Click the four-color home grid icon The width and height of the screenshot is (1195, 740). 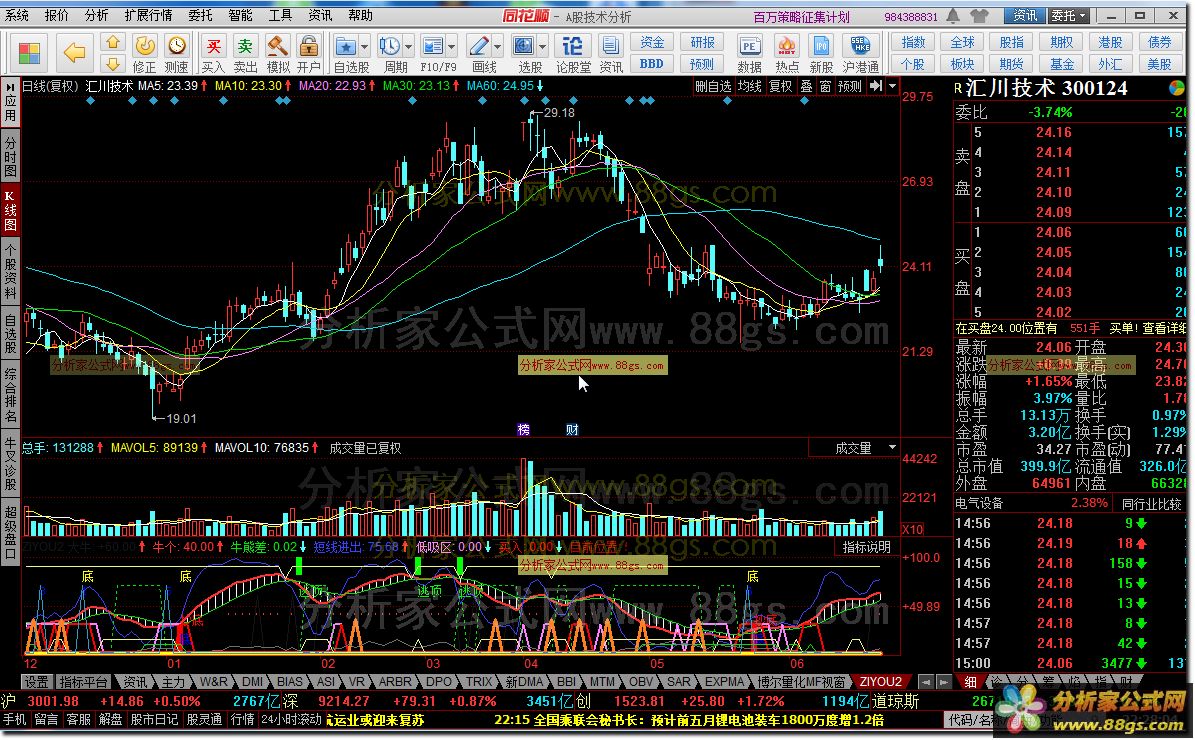coord(29,53)
